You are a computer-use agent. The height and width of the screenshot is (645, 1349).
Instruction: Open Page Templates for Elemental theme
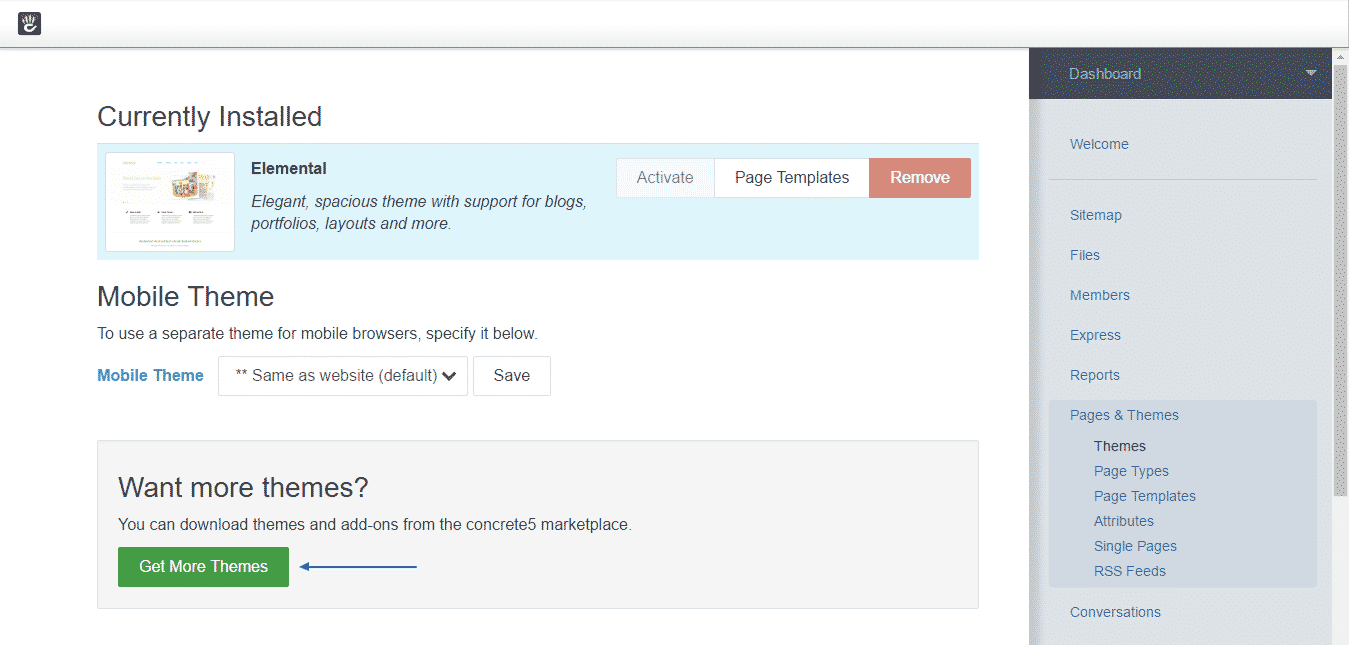click(x=791, y=178)
